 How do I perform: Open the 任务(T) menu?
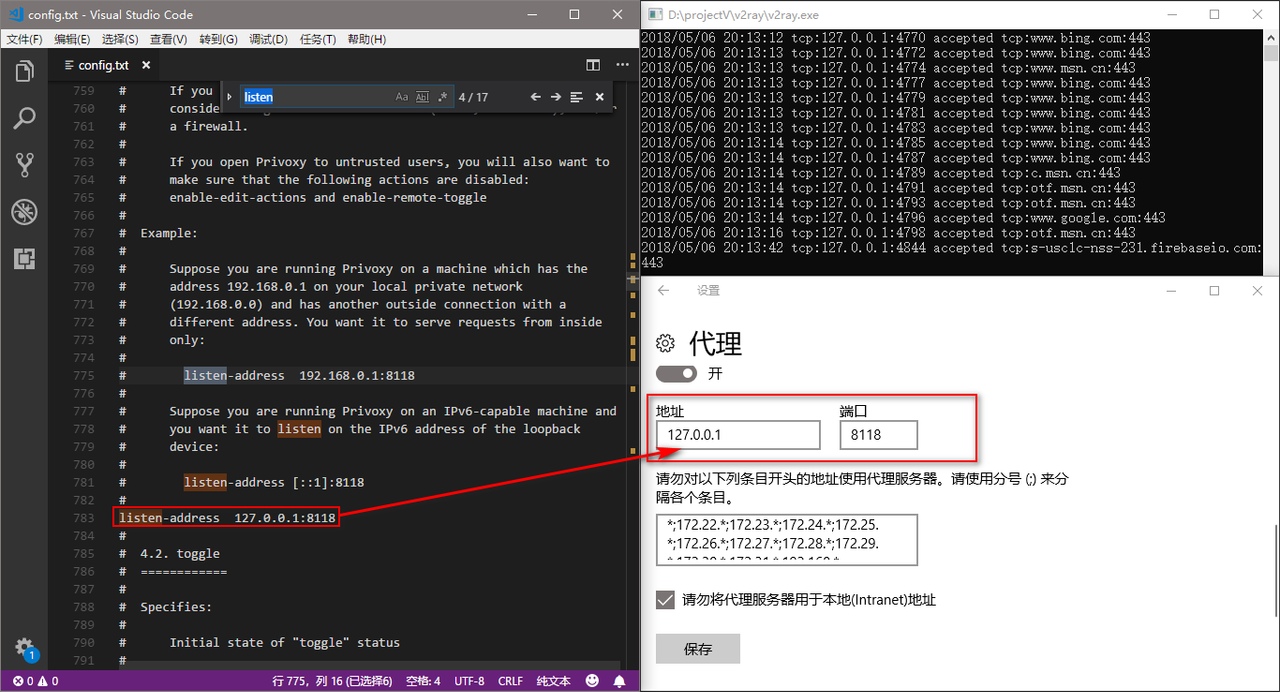[318, 39]
